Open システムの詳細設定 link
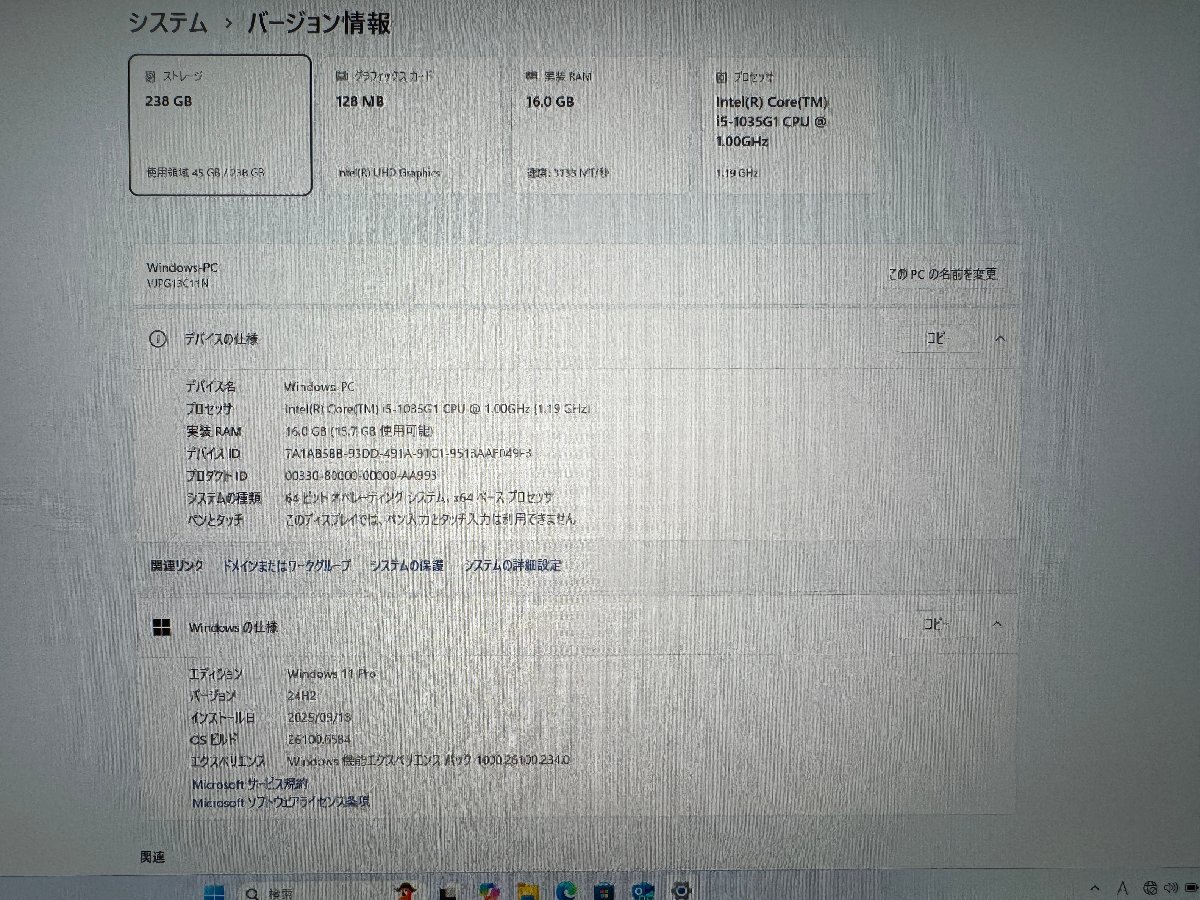This screenshot has width=1200, height=900. pos(513,566)
